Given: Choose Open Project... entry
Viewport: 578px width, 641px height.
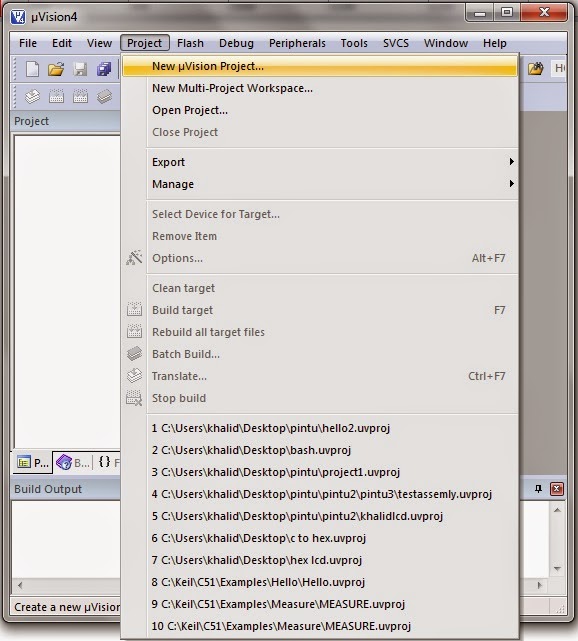Looking at the screenshot, I should coord(320,110).
